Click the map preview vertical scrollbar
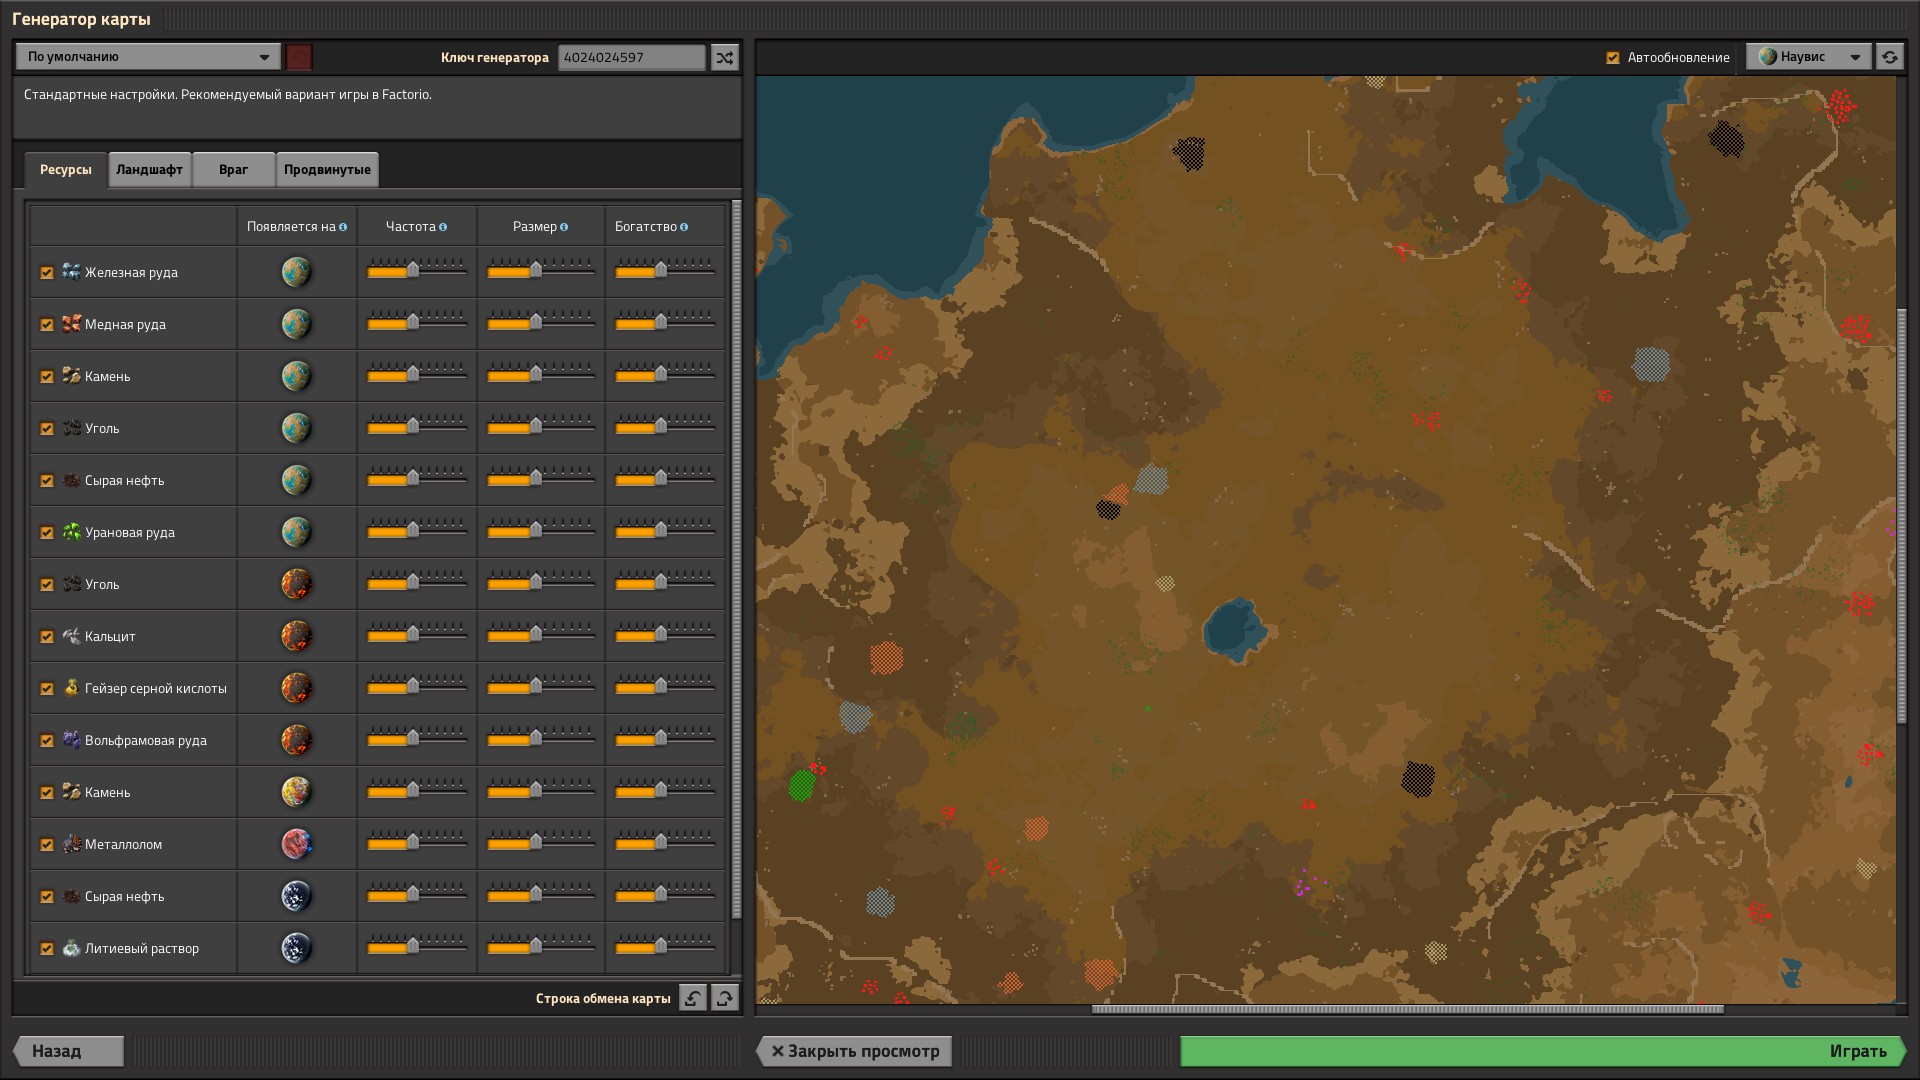Screen dimensions: 1920x1080 [x=1902, y=516]
